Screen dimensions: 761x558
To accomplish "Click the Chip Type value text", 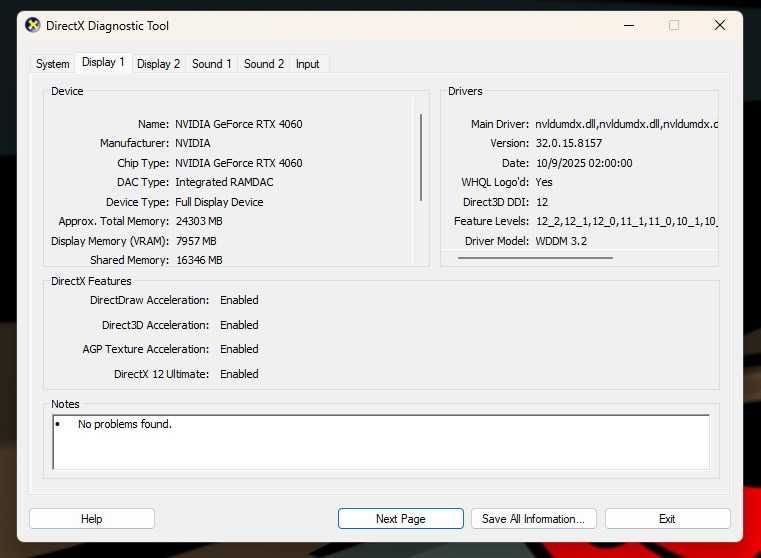I will click(239, 163).
